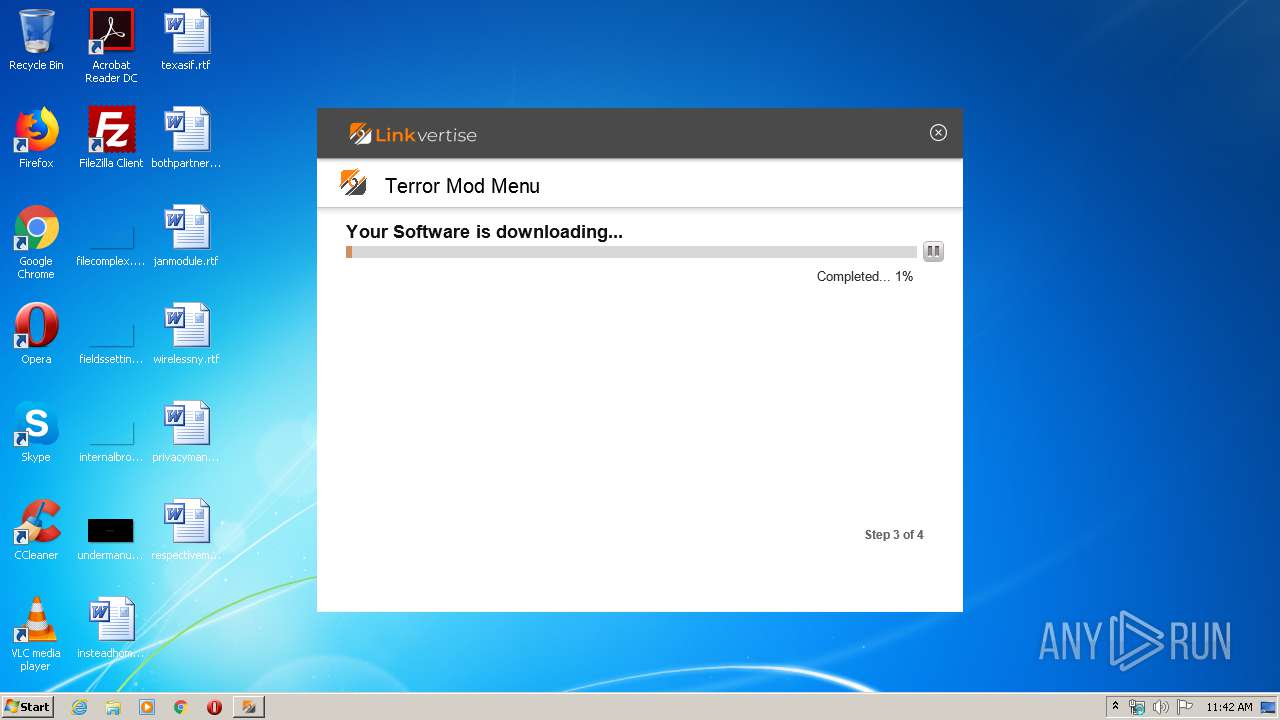Image resolution: width=1280 pixels, height=720 pixels.
Task: Select the Google Chrome desktop shortcut
Action: click(36, 243)
